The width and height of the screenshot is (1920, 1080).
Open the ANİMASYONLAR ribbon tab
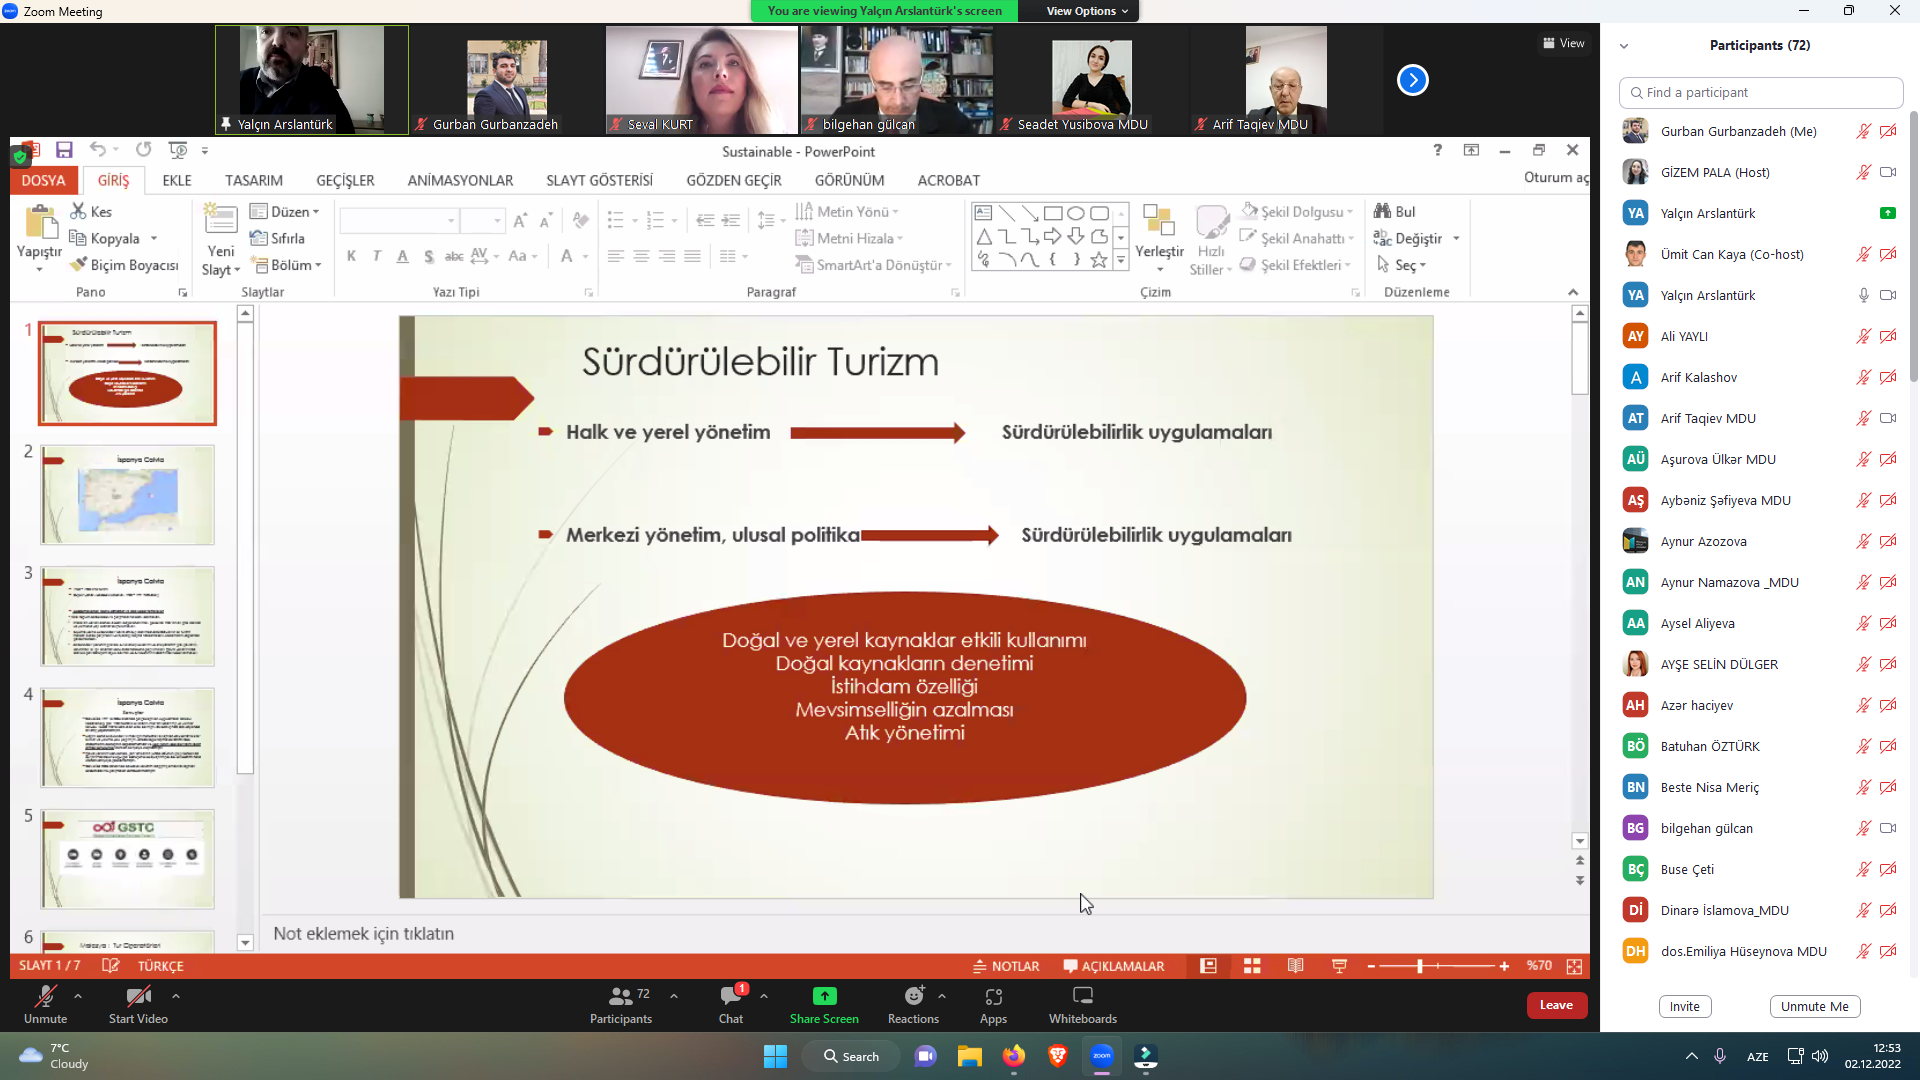tap(460, 180)
